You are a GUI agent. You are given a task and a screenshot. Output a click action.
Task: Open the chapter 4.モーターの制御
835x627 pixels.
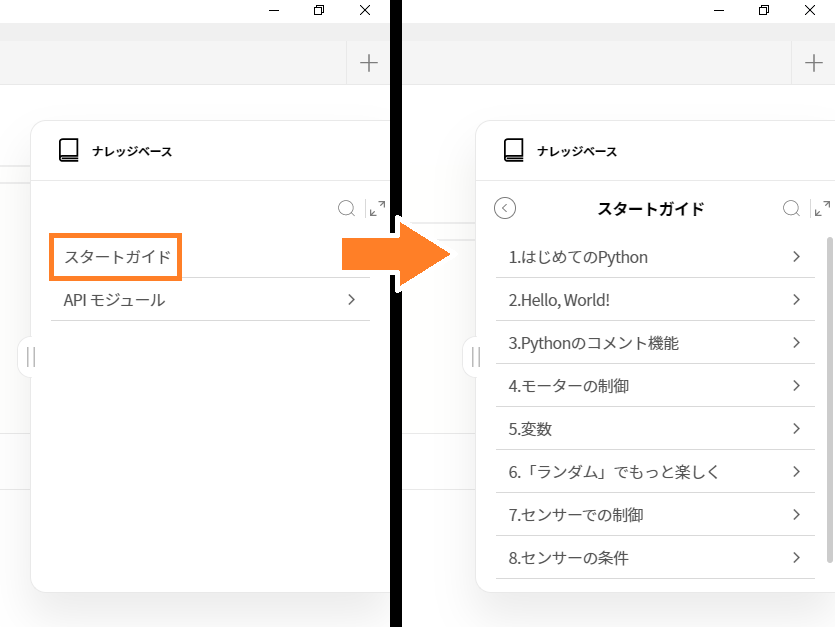(x=656, y=386)
